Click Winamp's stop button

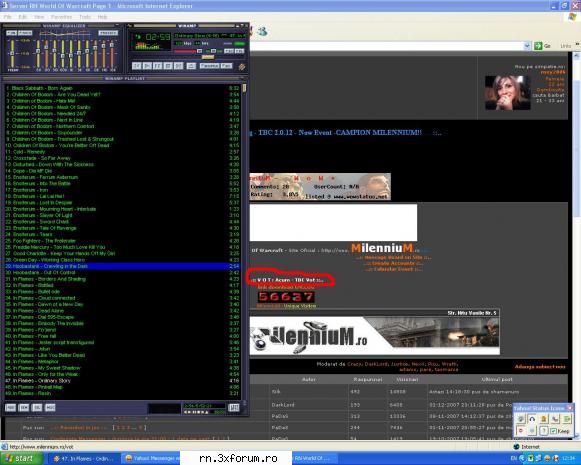pyautogui.click(x=168, y=66)
